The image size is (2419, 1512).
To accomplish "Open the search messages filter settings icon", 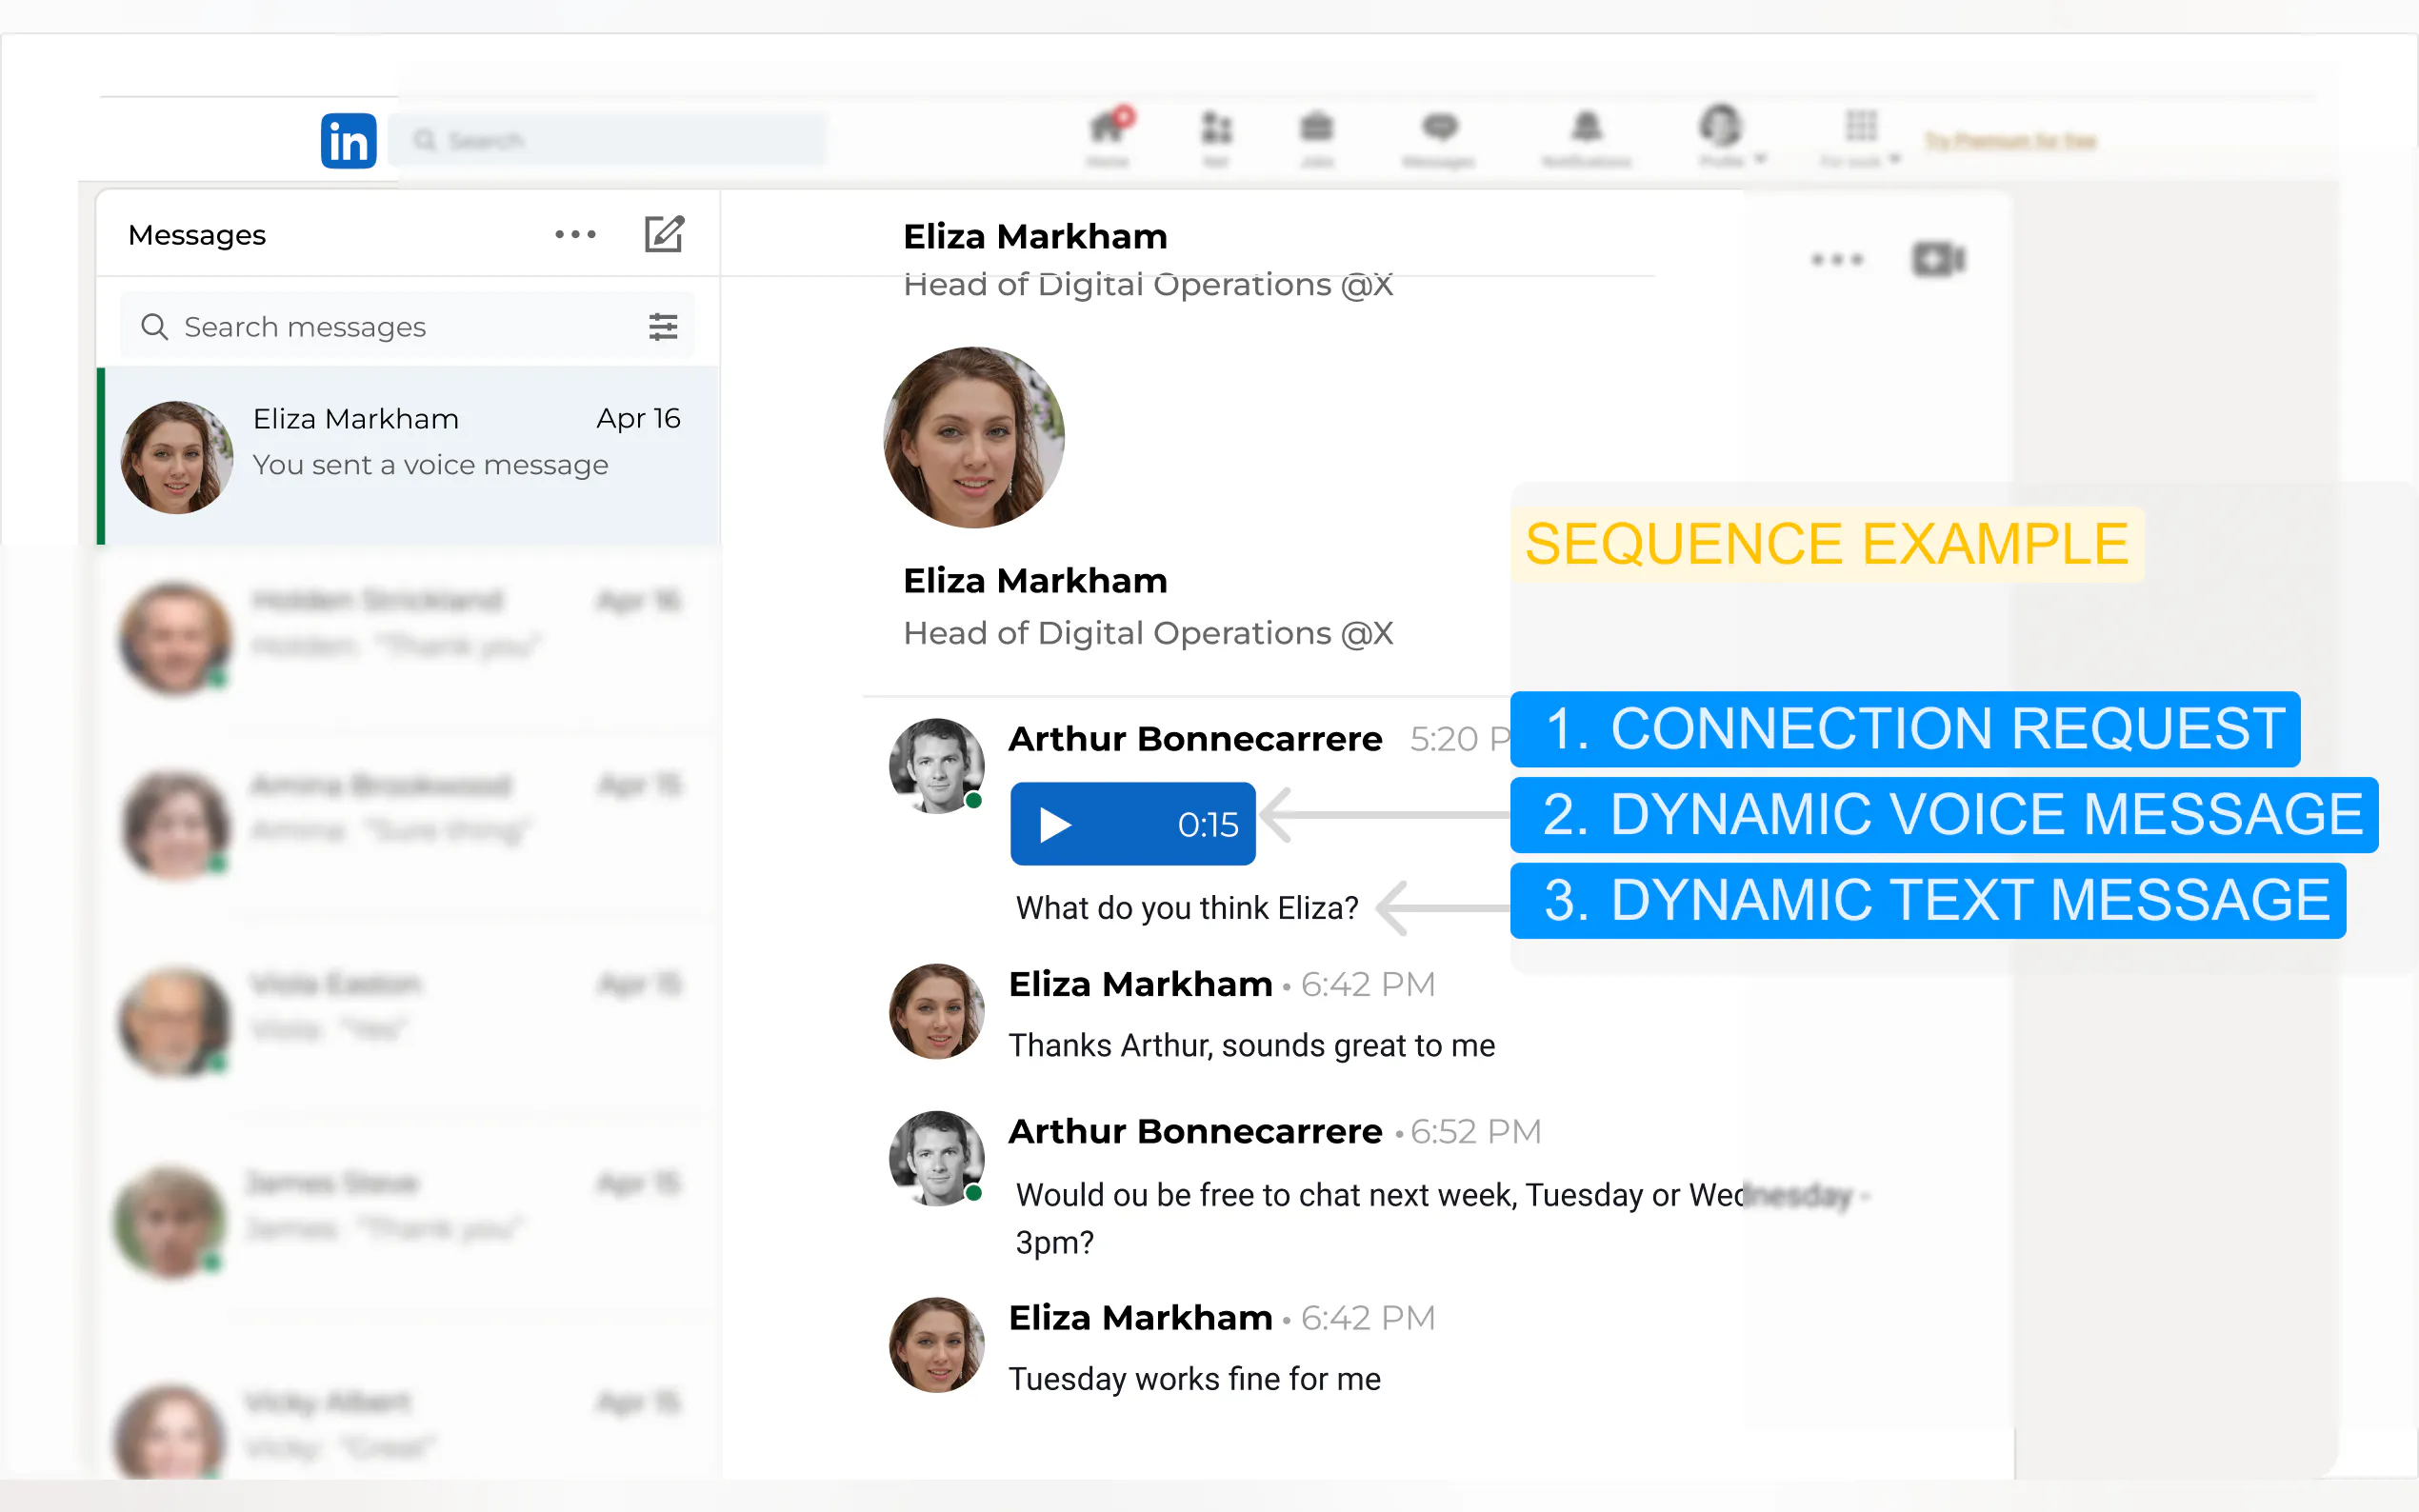I will pos(663,326).
